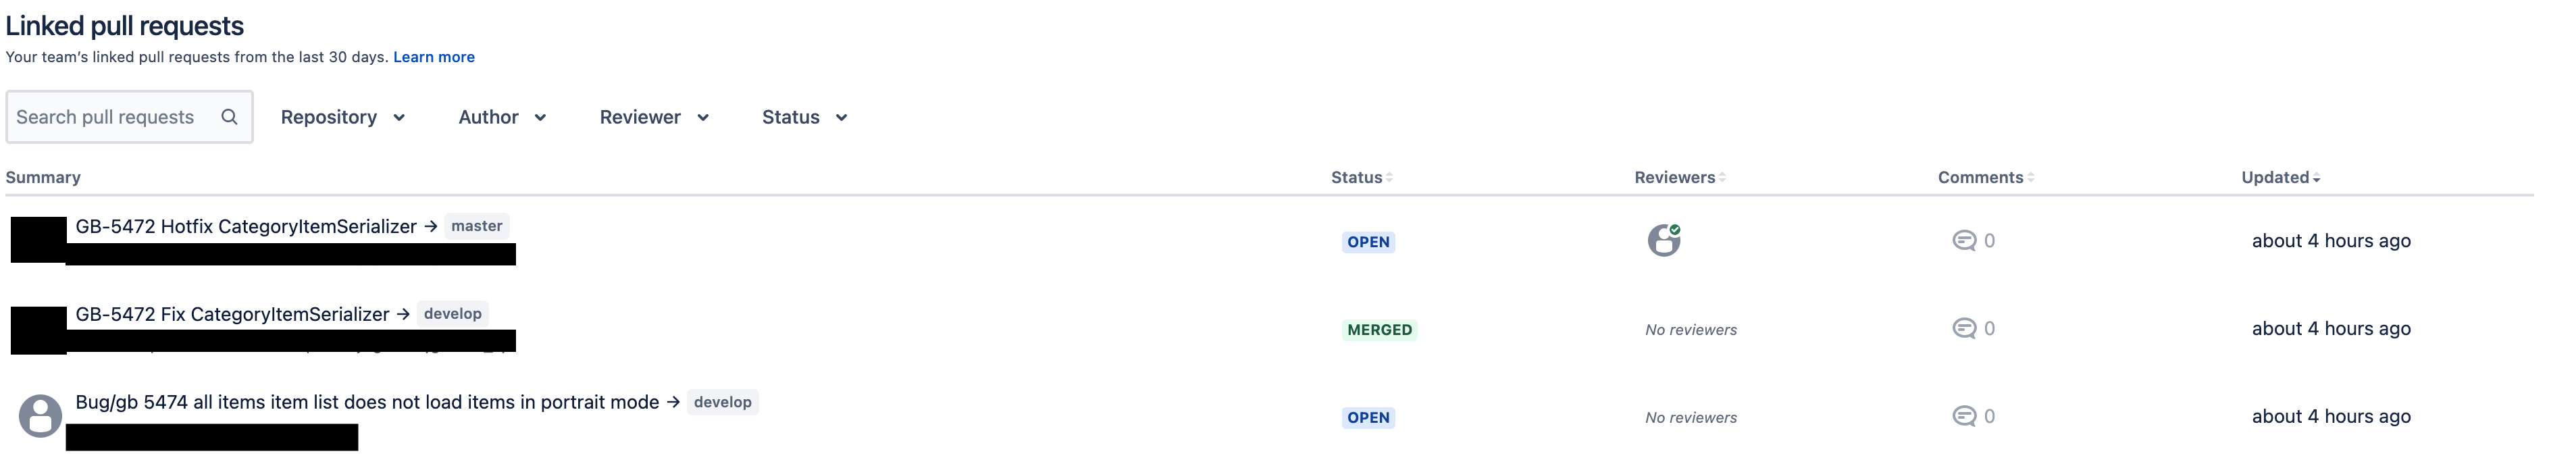This screenshot has width=2576, height=462.
Task: Open the Learn more link
Action: pos(434,57)
